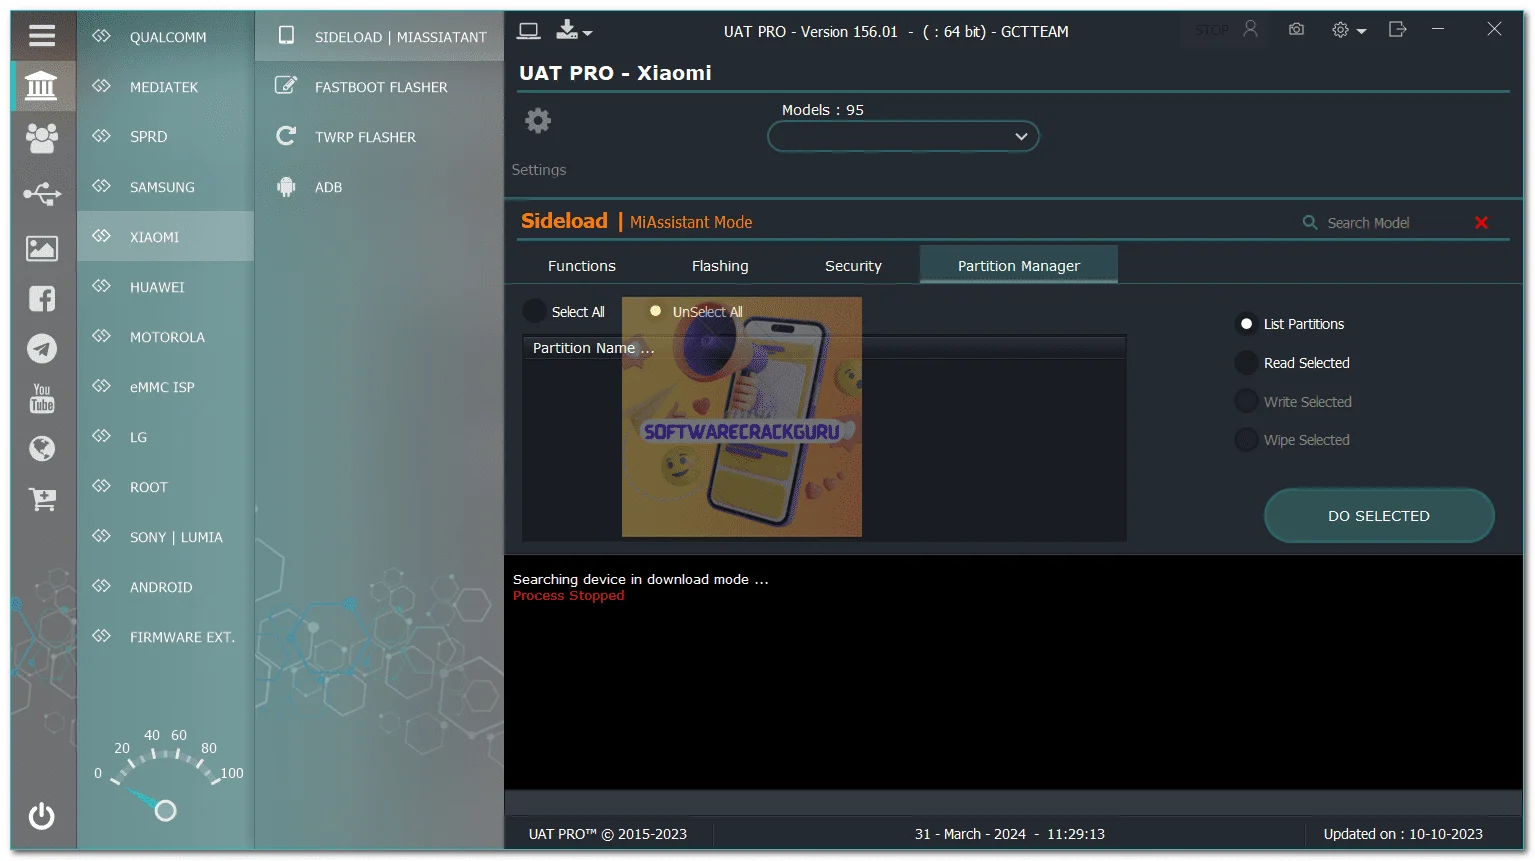Open FASTBOOT FLASHER mode

click(x=380, y=87)
